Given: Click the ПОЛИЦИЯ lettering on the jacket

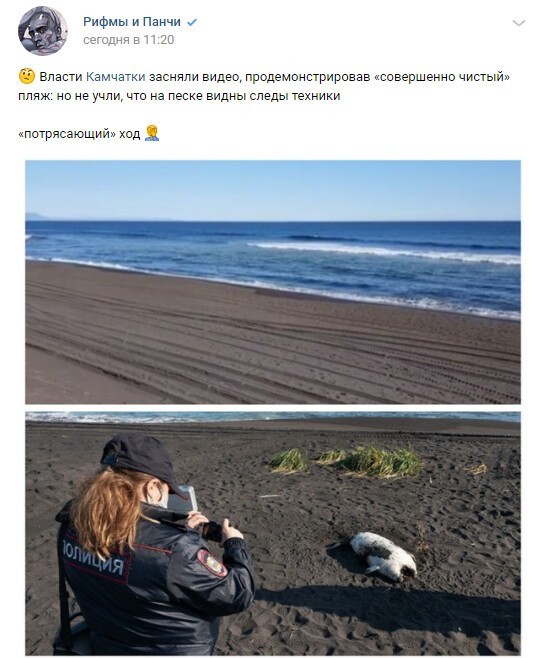Looking at the screenshot, I should (94, 557).
